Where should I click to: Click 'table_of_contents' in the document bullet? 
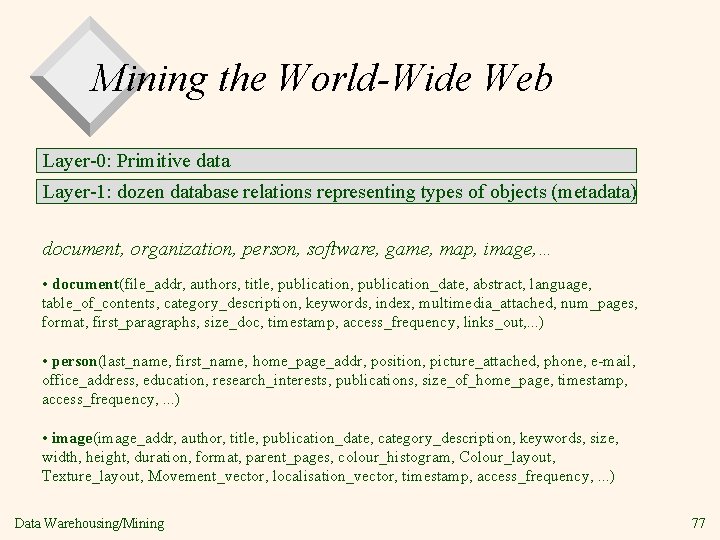click(98, 304)
